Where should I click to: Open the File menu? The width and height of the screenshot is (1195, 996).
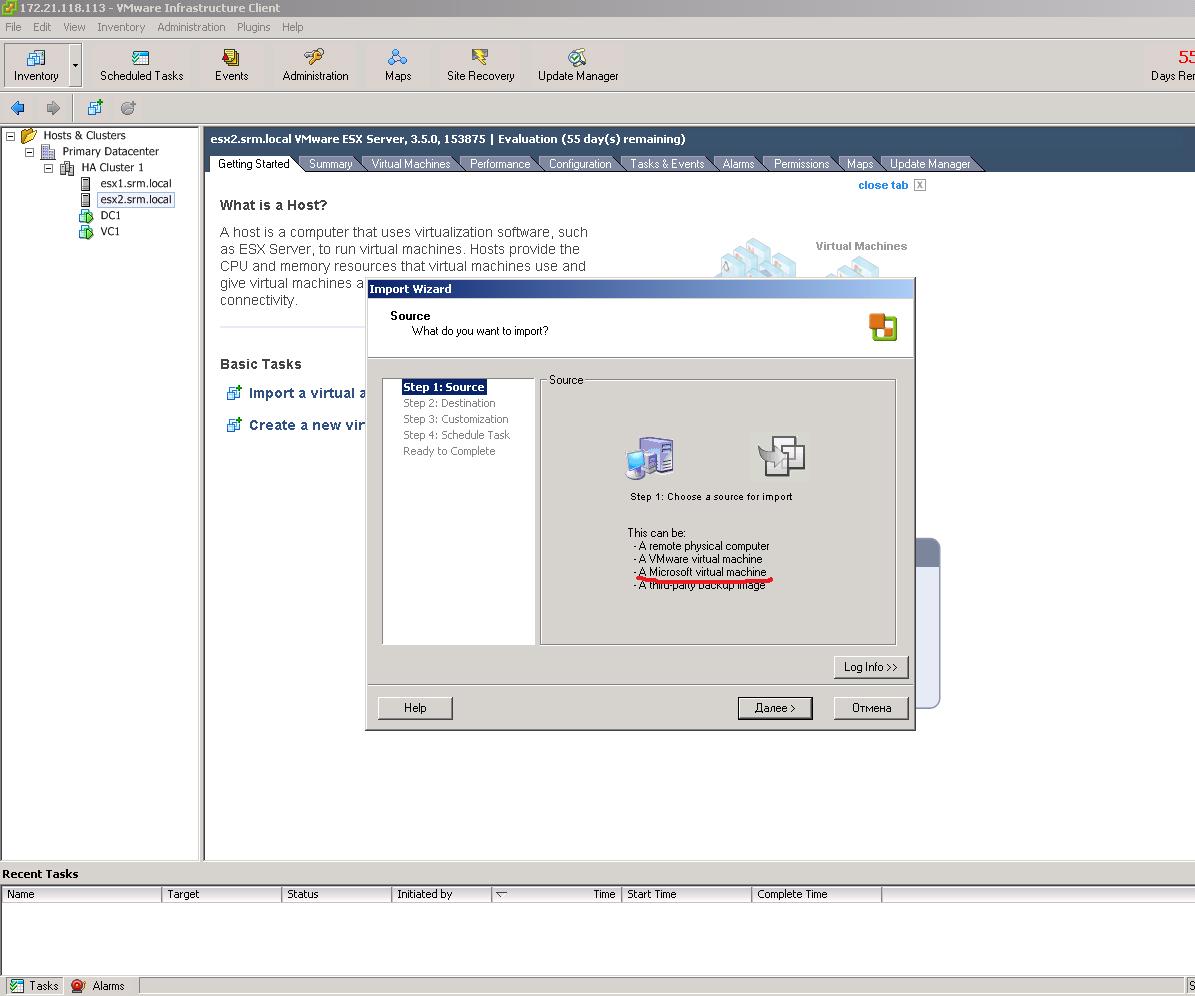coord(13,27)
